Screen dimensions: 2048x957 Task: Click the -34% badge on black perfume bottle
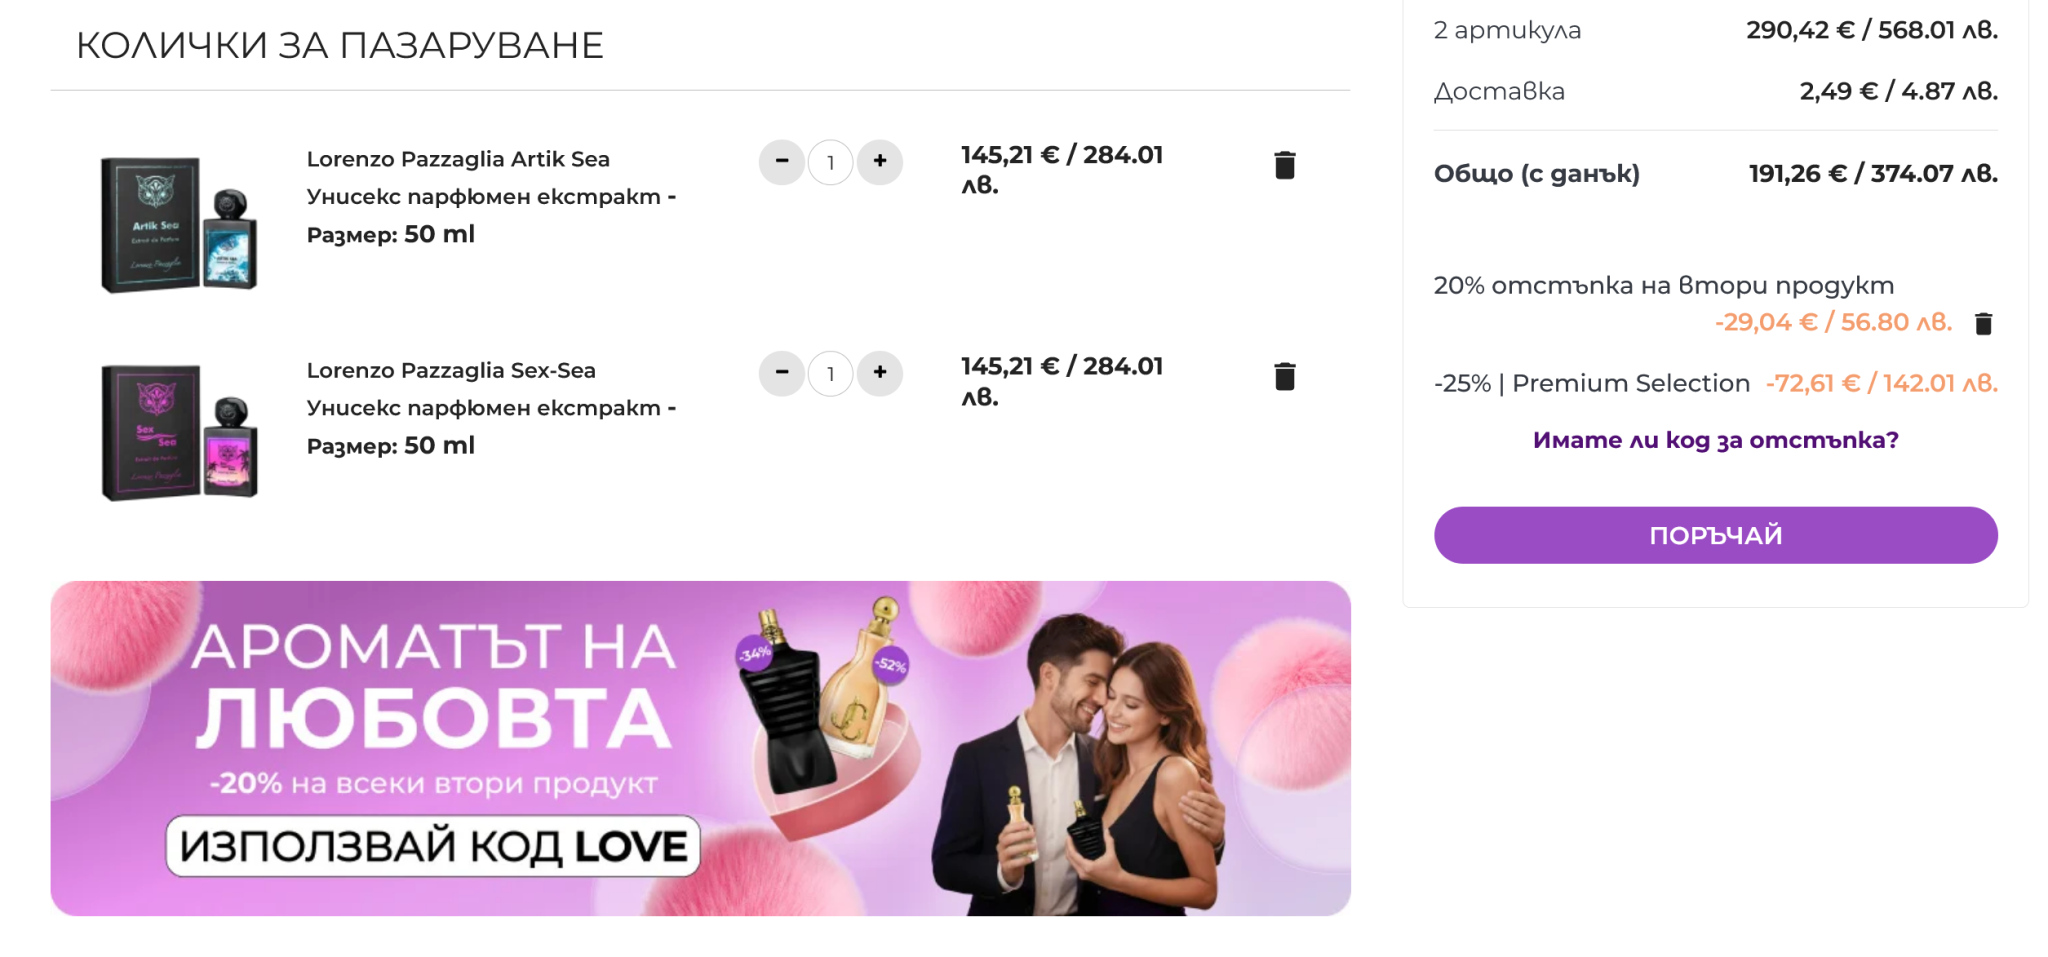point(754,655)
